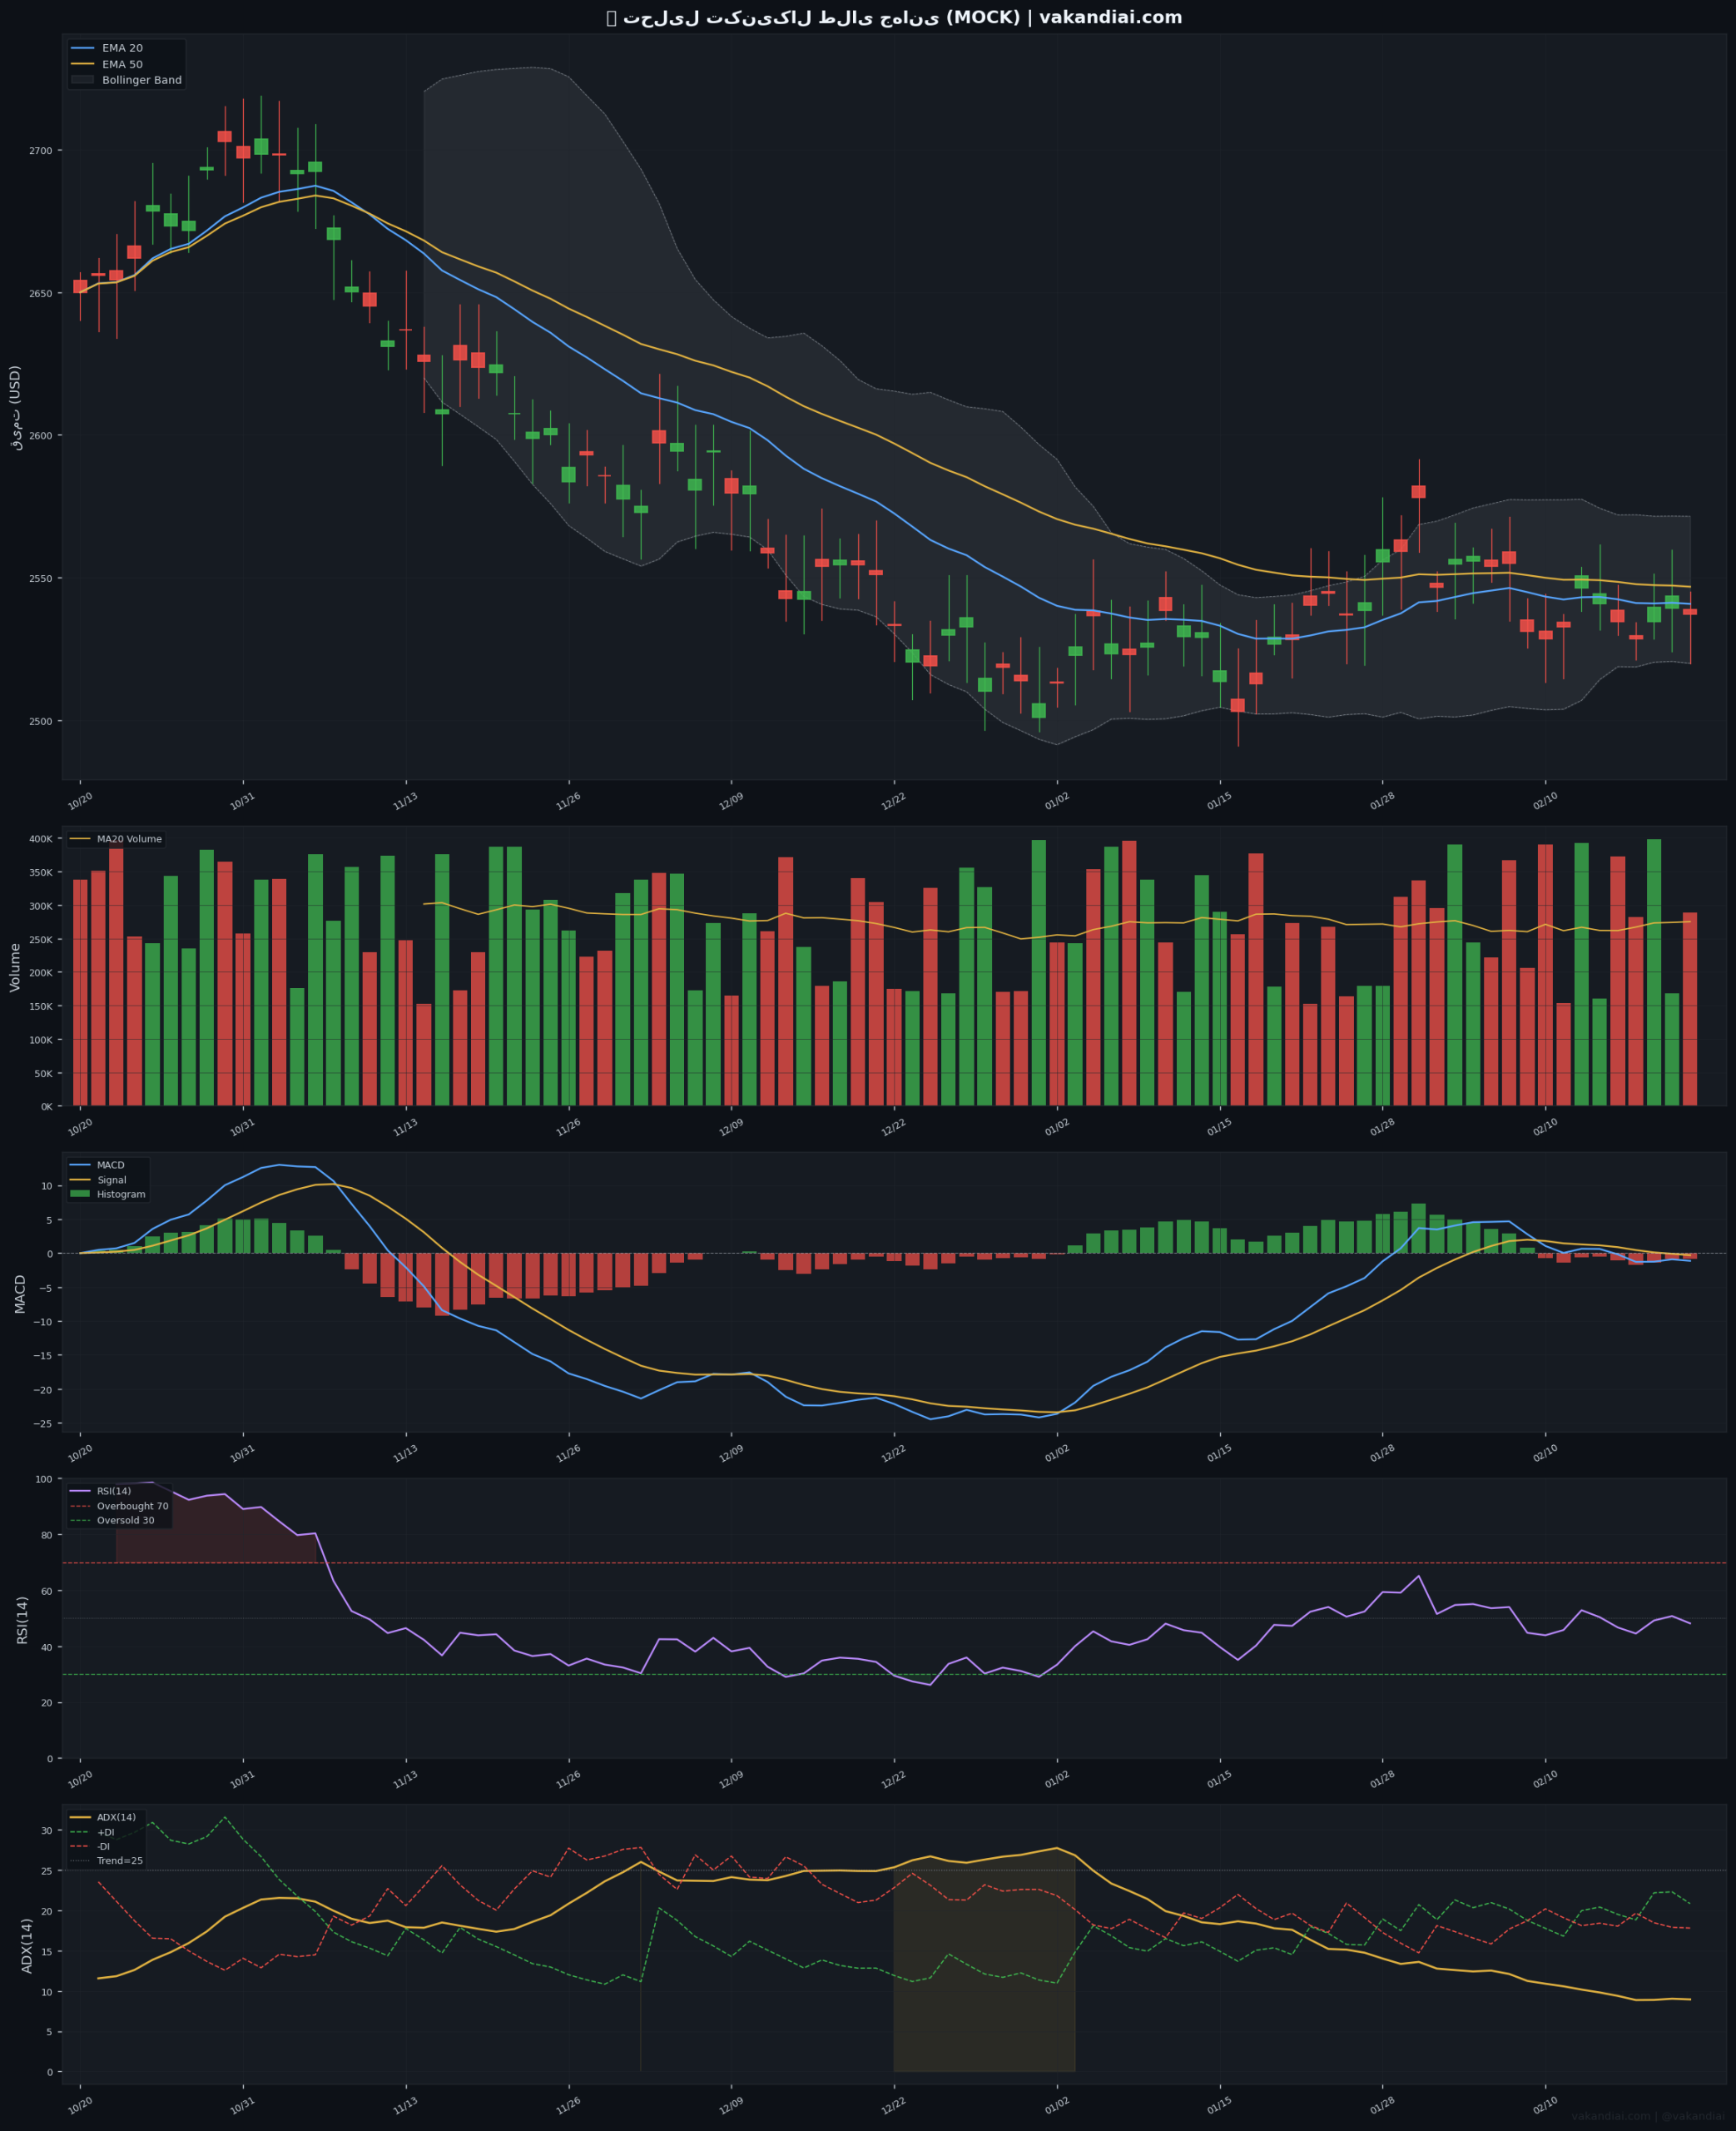The image size is (1736, 2131).
Task: Click the 80 value on the RSI axis
Action: (48, 1535)
